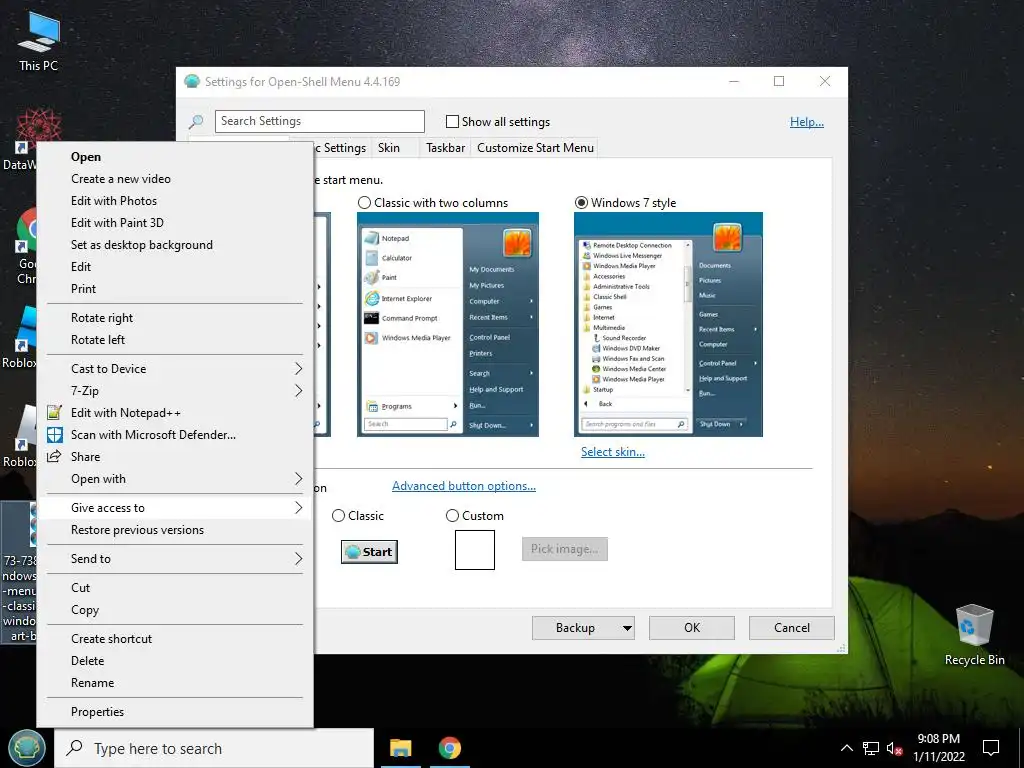This screenshot has width=1024, height=768.
Task: Click the Open-Shell icon in settings title bar
Action: point(192,82)
